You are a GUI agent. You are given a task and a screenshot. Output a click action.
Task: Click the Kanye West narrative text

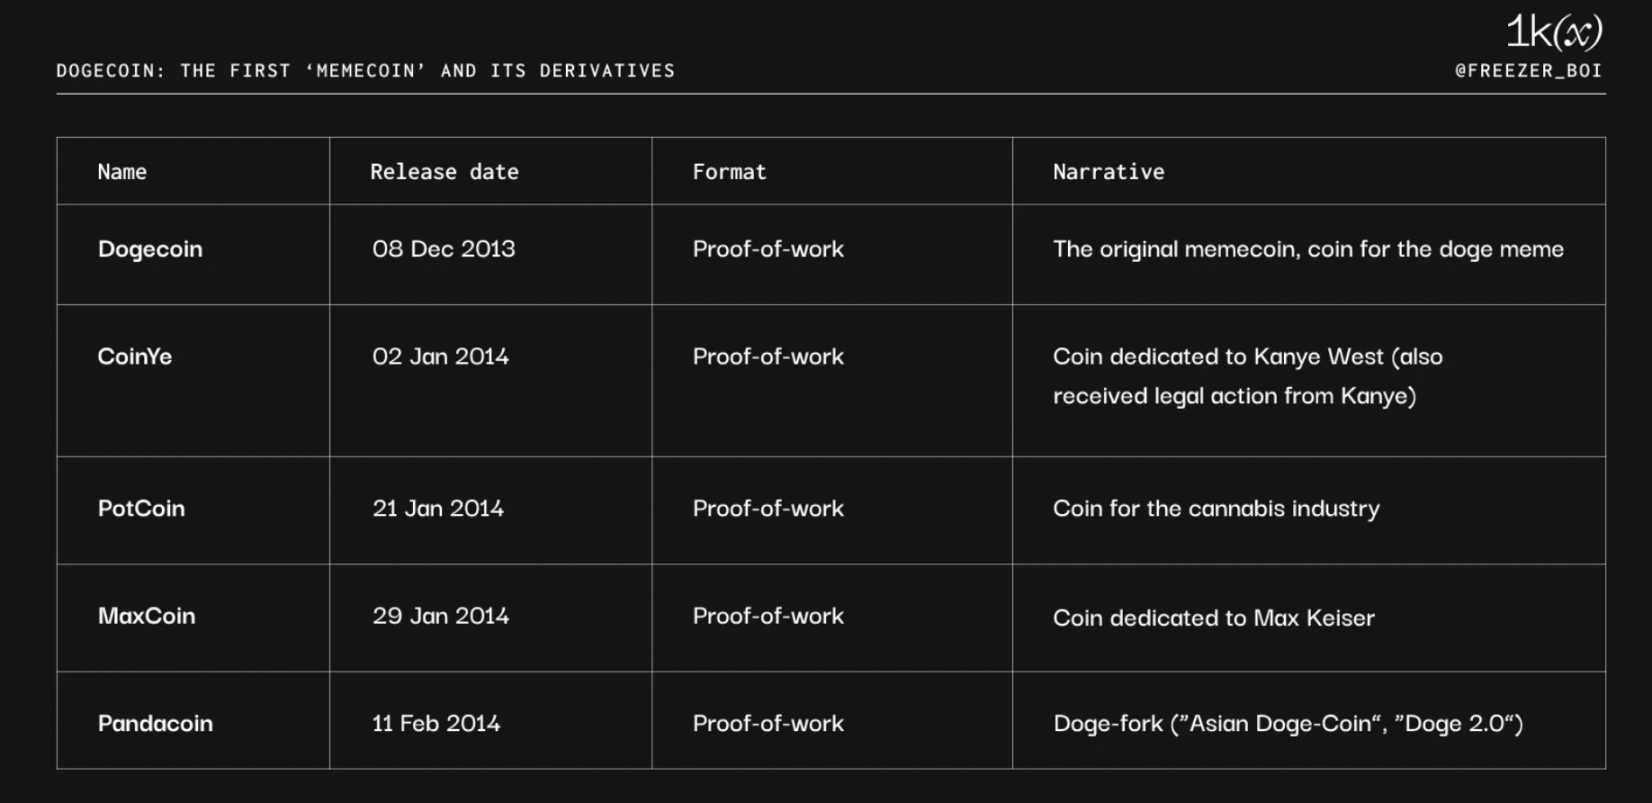pyautogui.click(x=1248, y=377)
